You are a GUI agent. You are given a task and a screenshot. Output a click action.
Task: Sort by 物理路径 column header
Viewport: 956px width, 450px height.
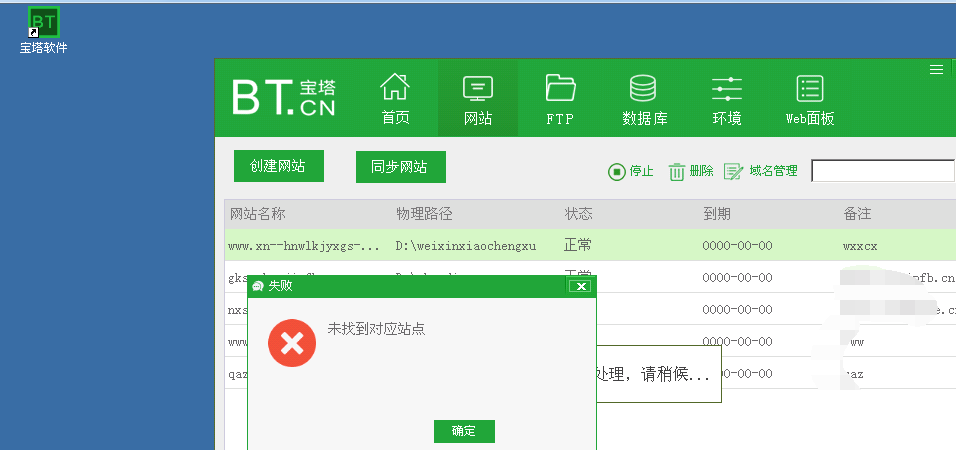point(424,214)
